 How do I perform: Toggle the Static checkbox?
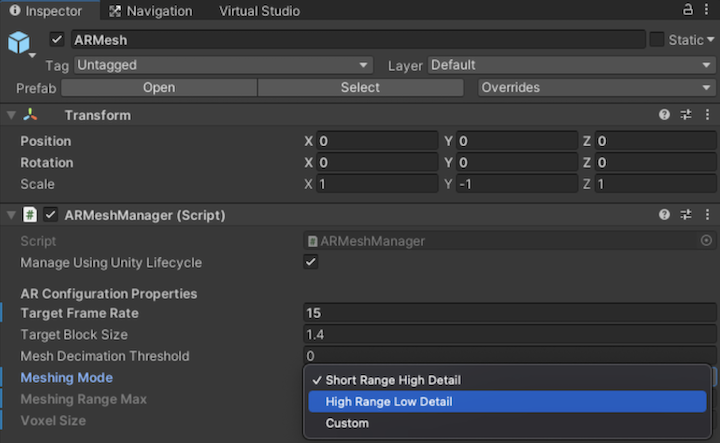tap(657, 40)
